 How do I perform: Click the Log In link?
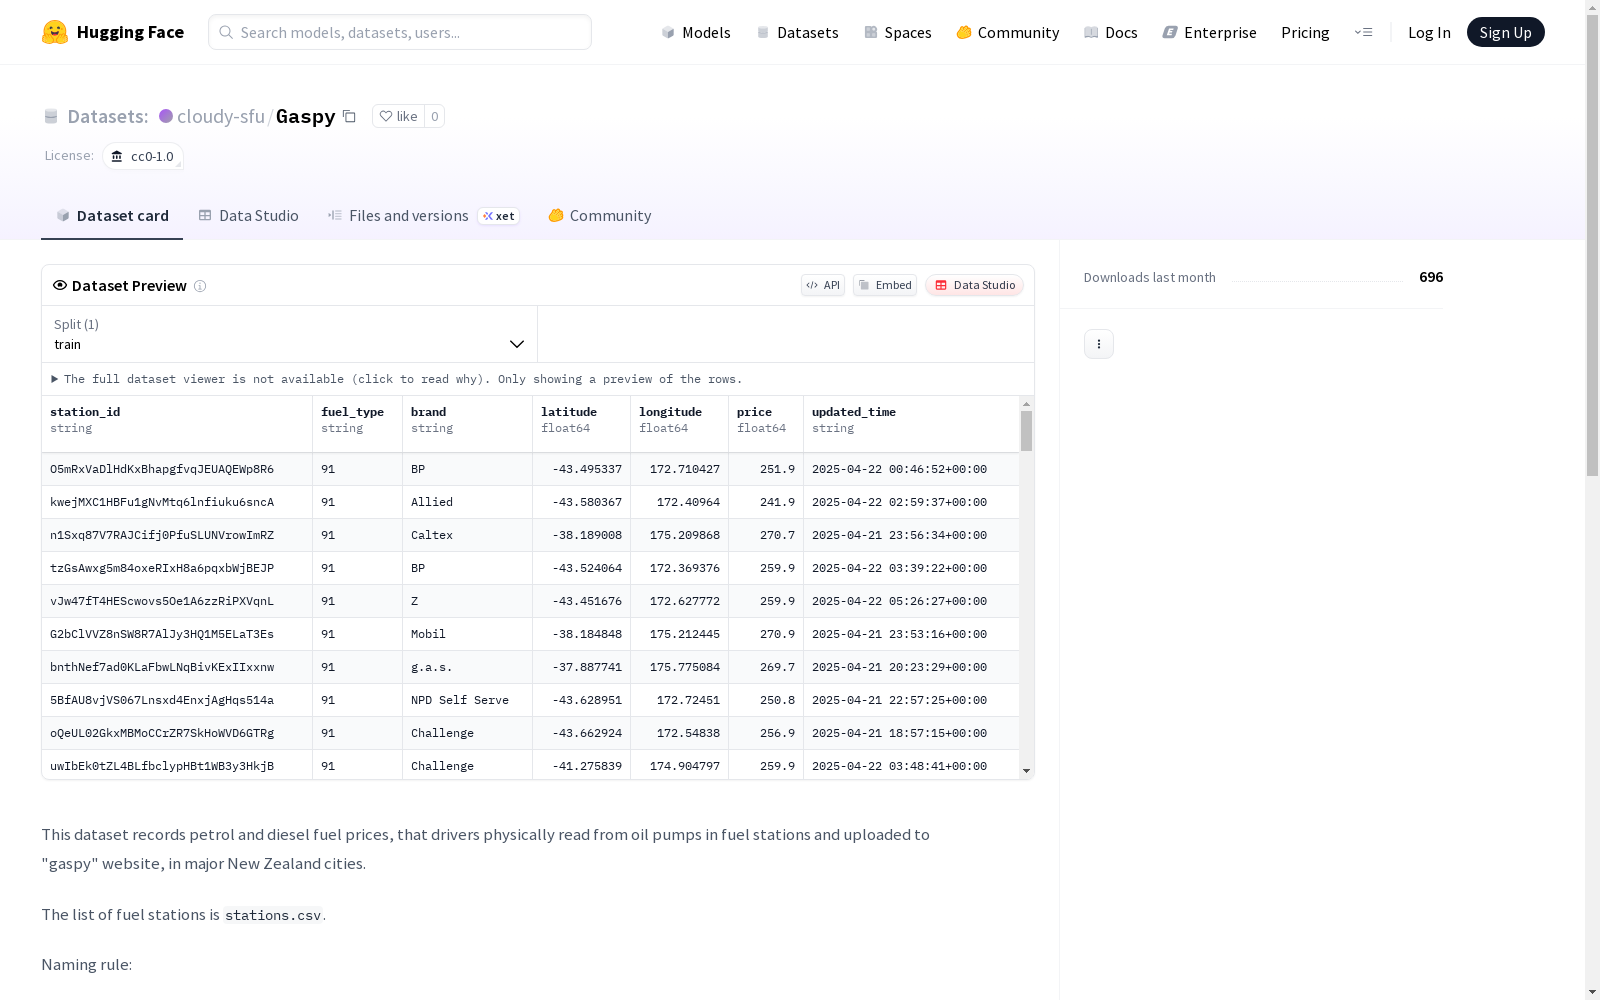point(1429,32)
